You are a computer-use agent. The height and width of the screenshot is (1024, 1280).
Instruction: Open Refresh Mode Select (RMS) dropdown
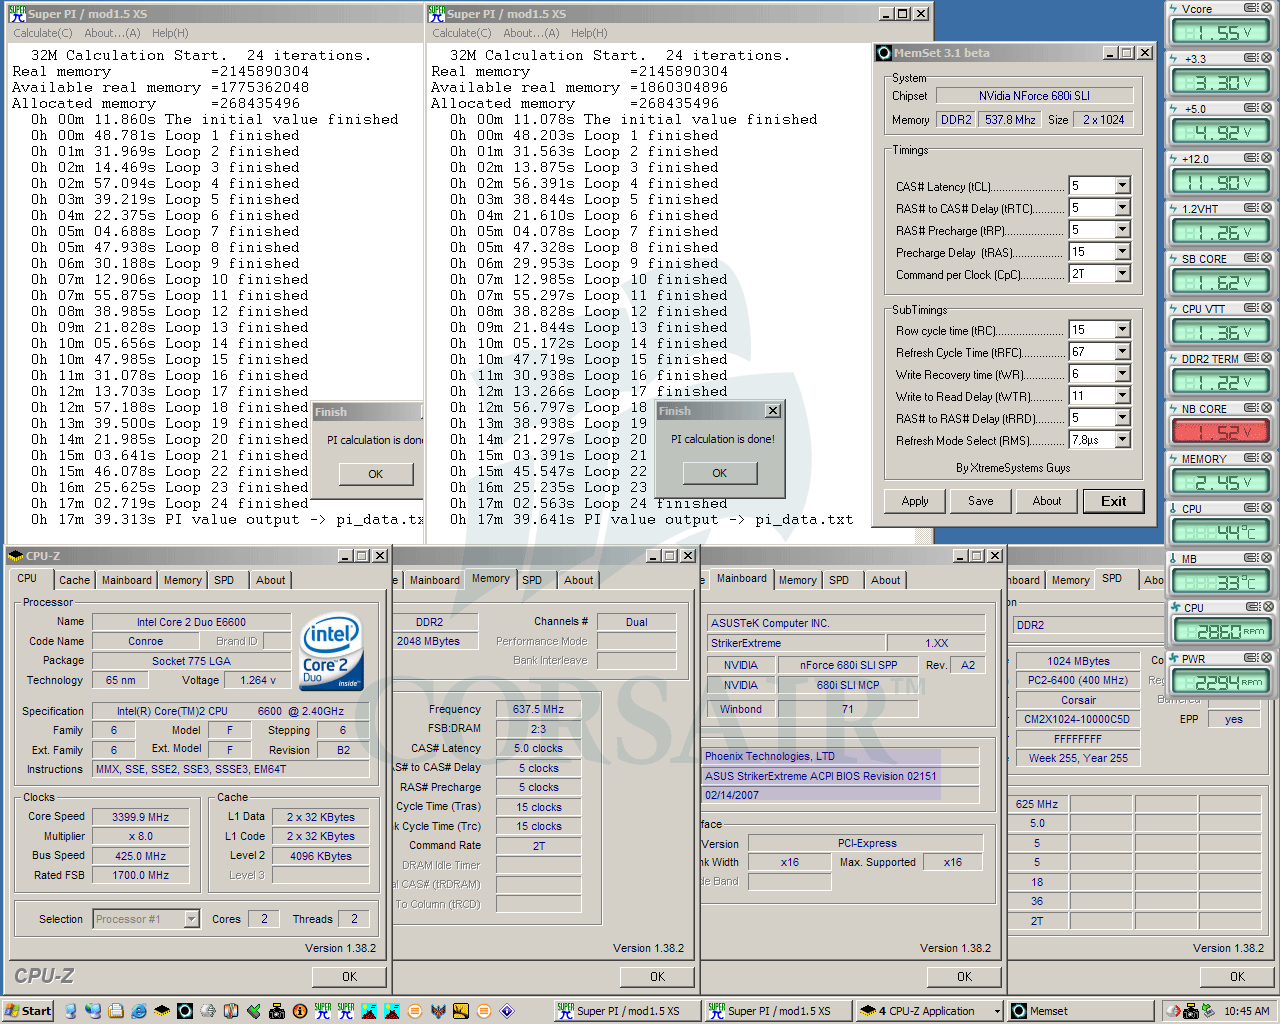coord(1122,440)
